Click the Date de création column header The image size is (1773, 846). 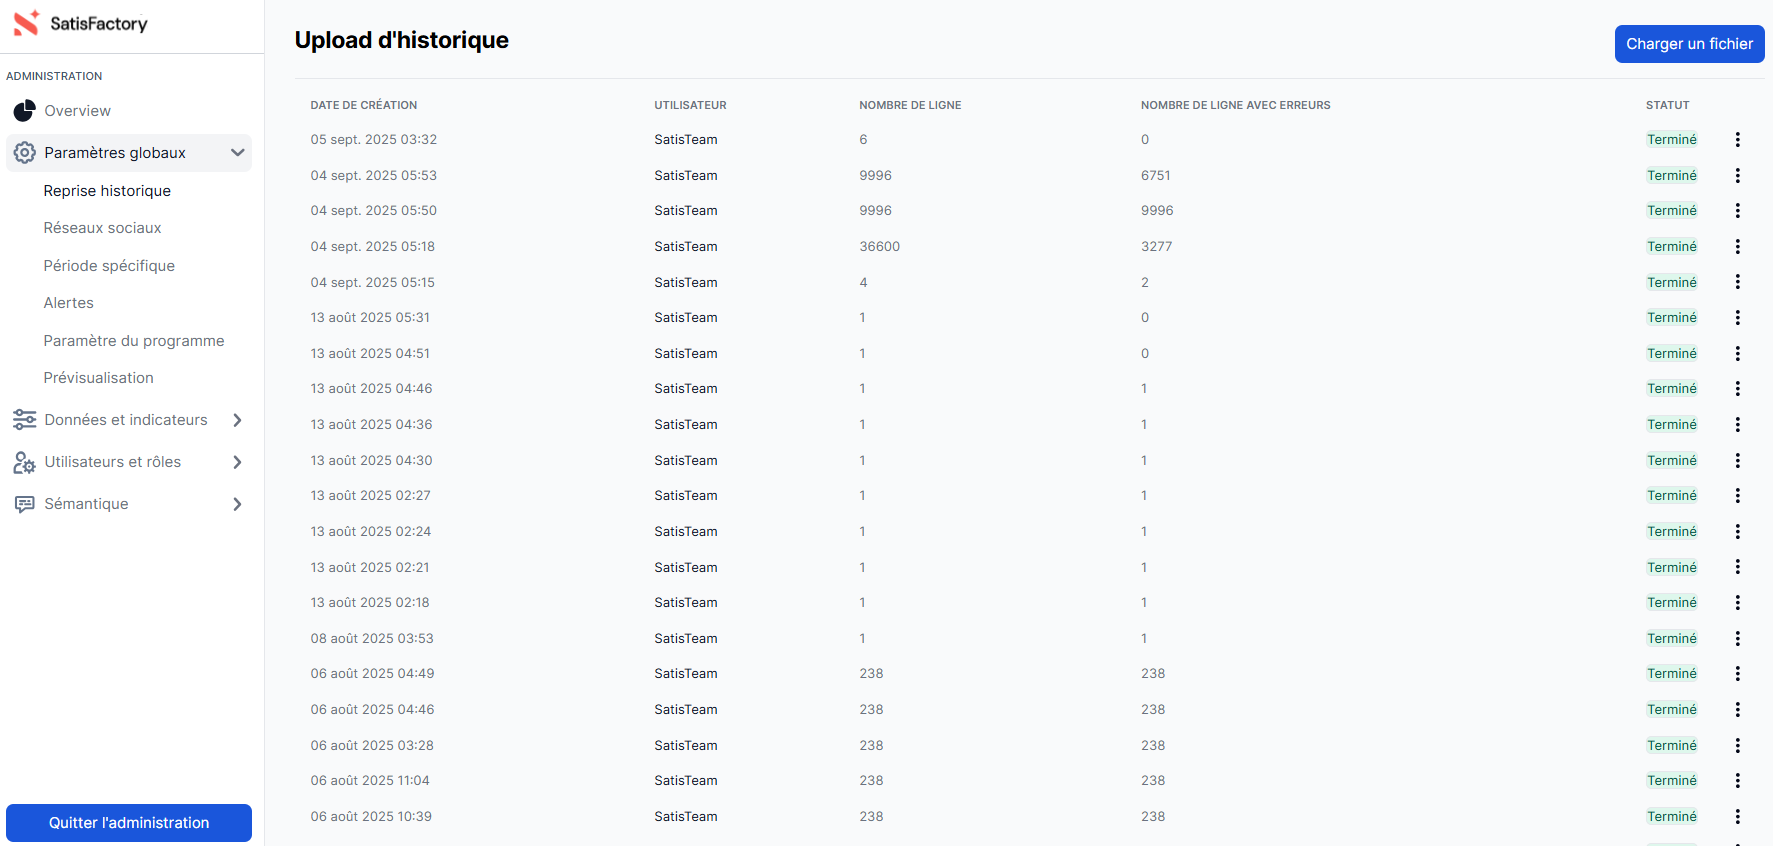click(x=363, y=105)
